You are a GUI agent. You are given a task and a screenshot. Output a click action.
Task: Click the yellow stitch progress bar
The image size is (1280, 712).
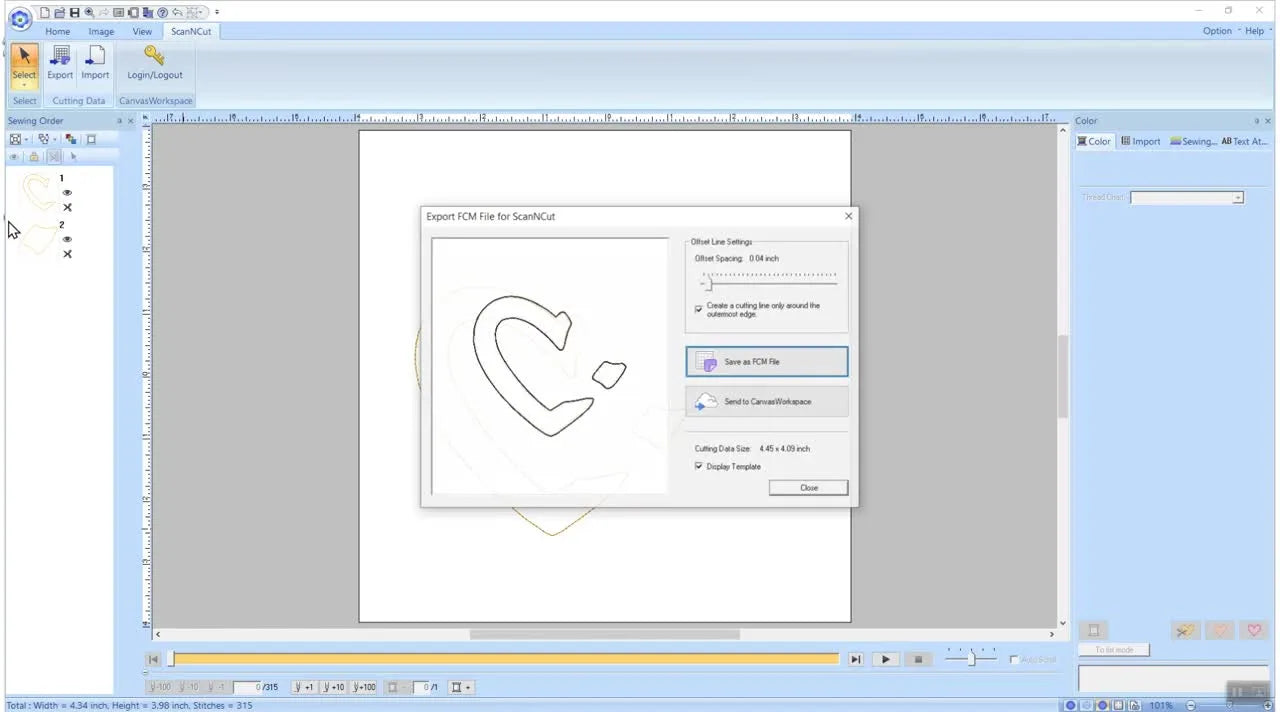tap(504, 659)
